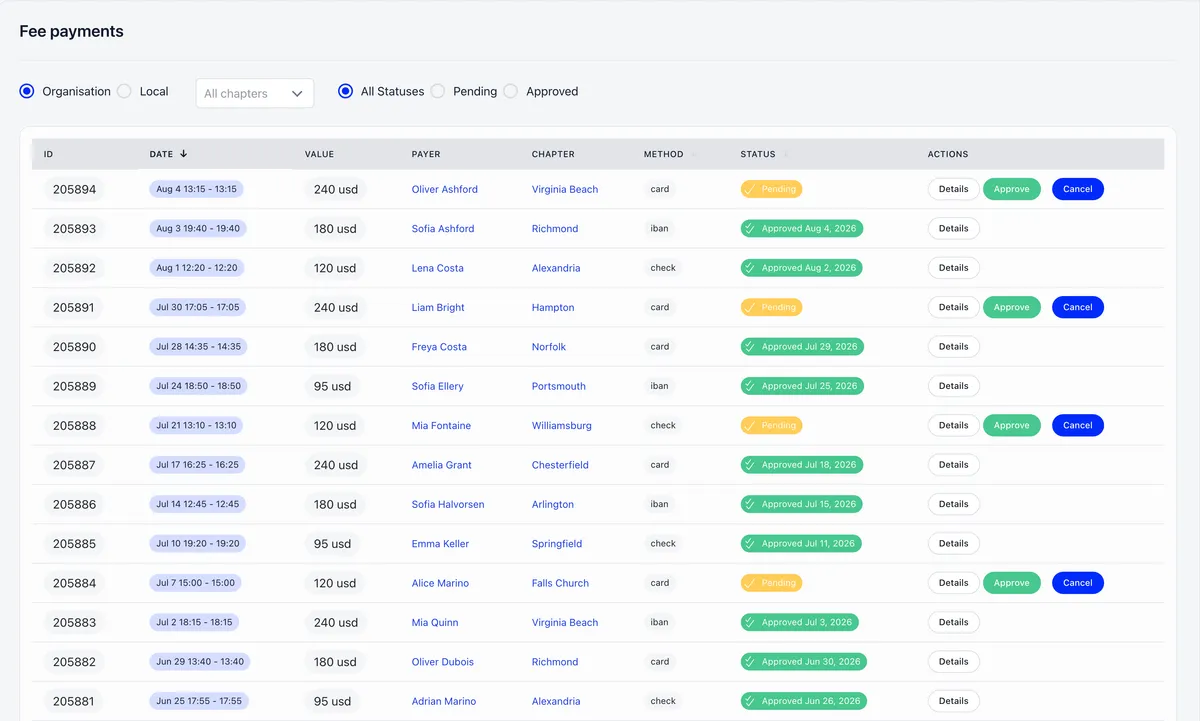Cancel payment 205891

1078,307
